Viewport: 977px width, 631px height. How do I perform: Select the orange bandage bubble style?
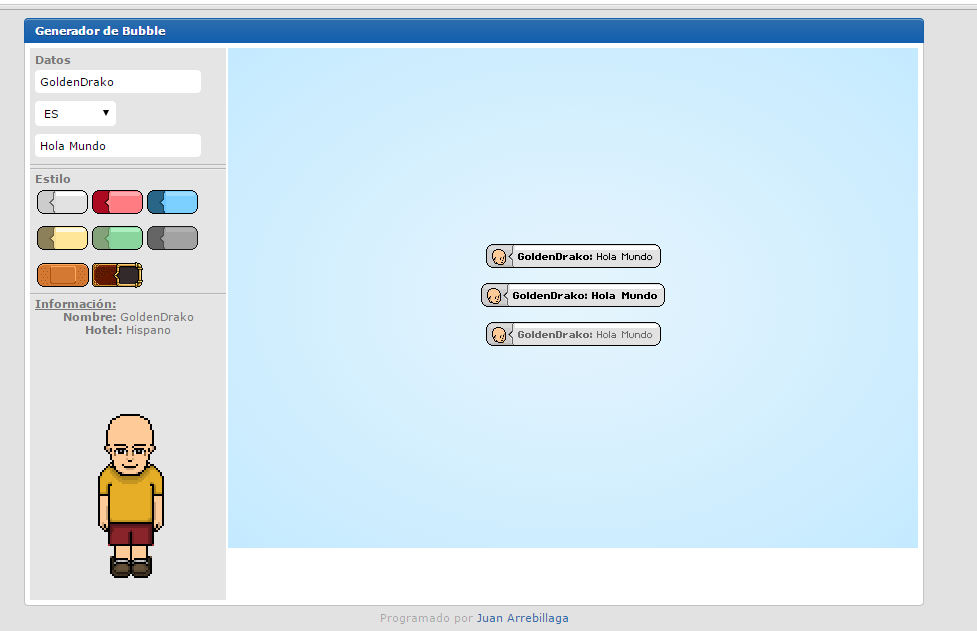[x=62, y=275]
